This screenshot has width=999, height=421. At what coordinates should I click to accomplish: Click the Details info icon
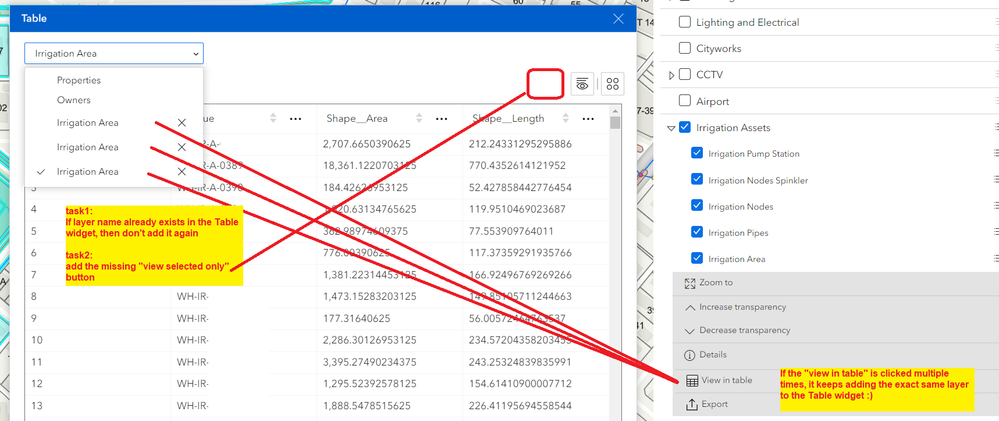[689, 355]
